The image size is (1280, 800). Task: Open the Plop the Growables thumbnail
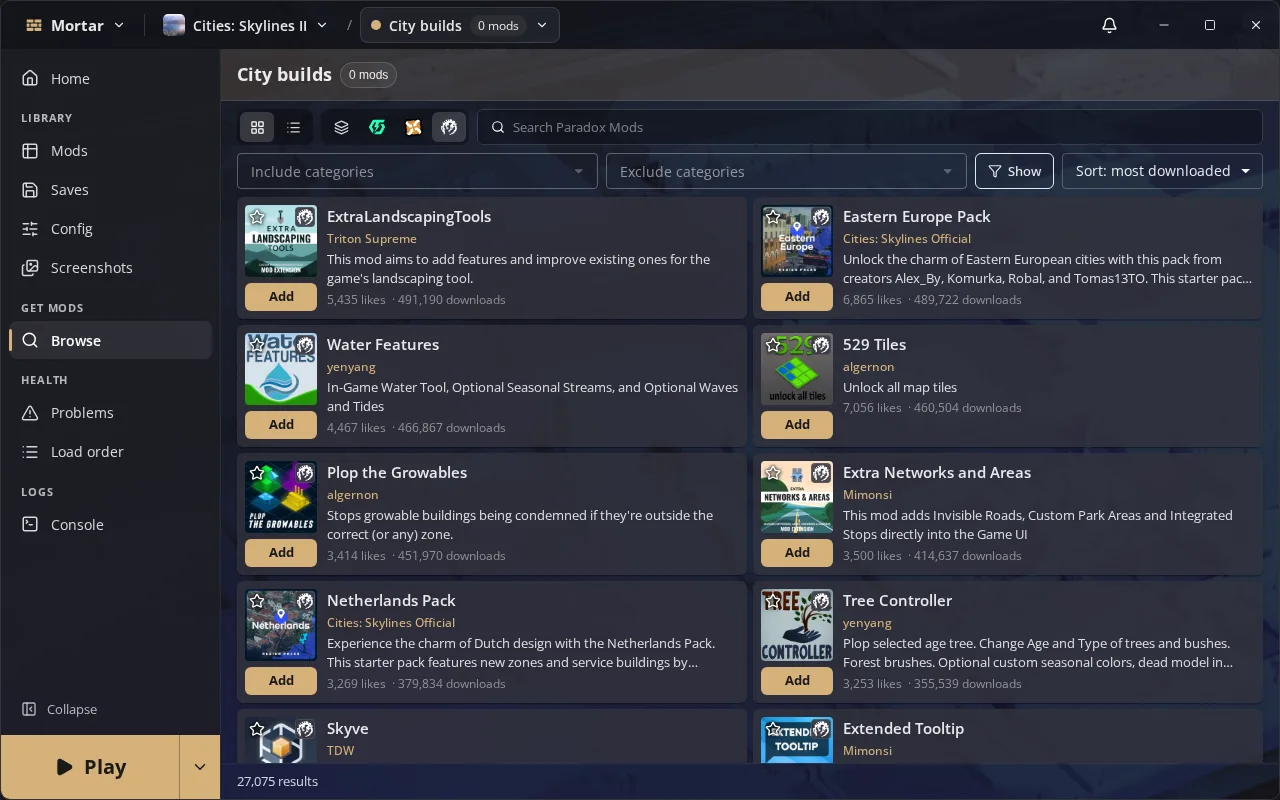(281, 497)
